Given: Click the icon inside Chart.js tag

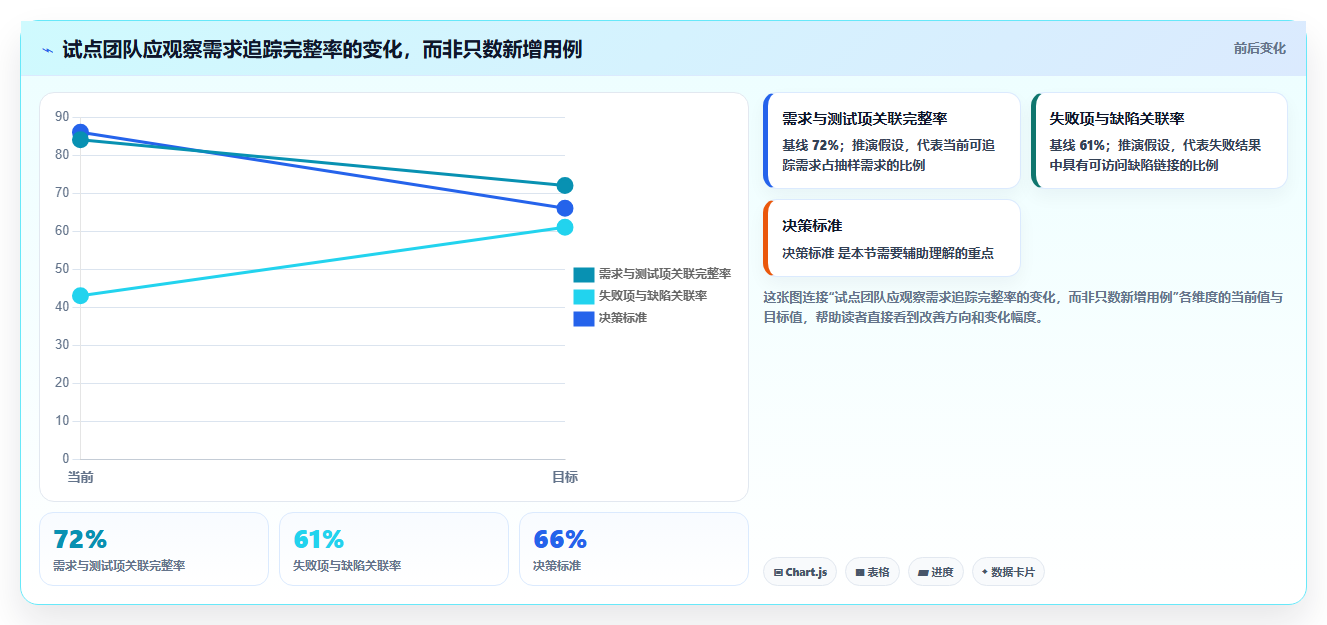Looking at the screenshot, I should point(778,573).
